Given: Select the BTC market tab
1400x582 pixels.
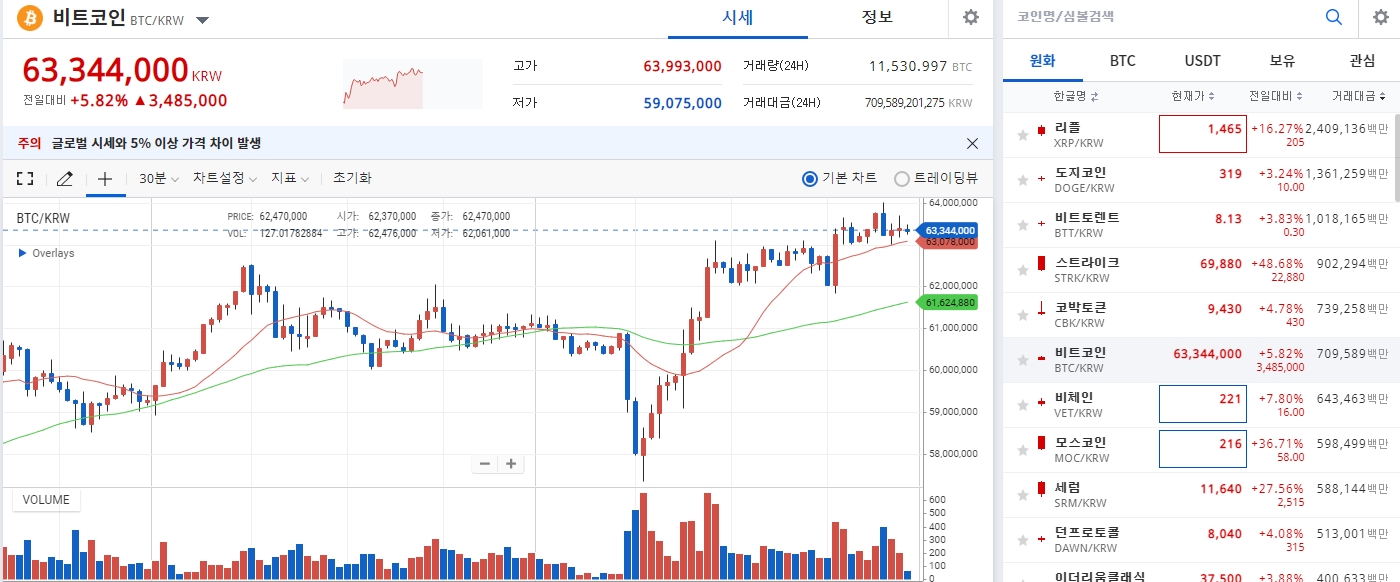Looking at the screenshot, I should coord(1122,61).
